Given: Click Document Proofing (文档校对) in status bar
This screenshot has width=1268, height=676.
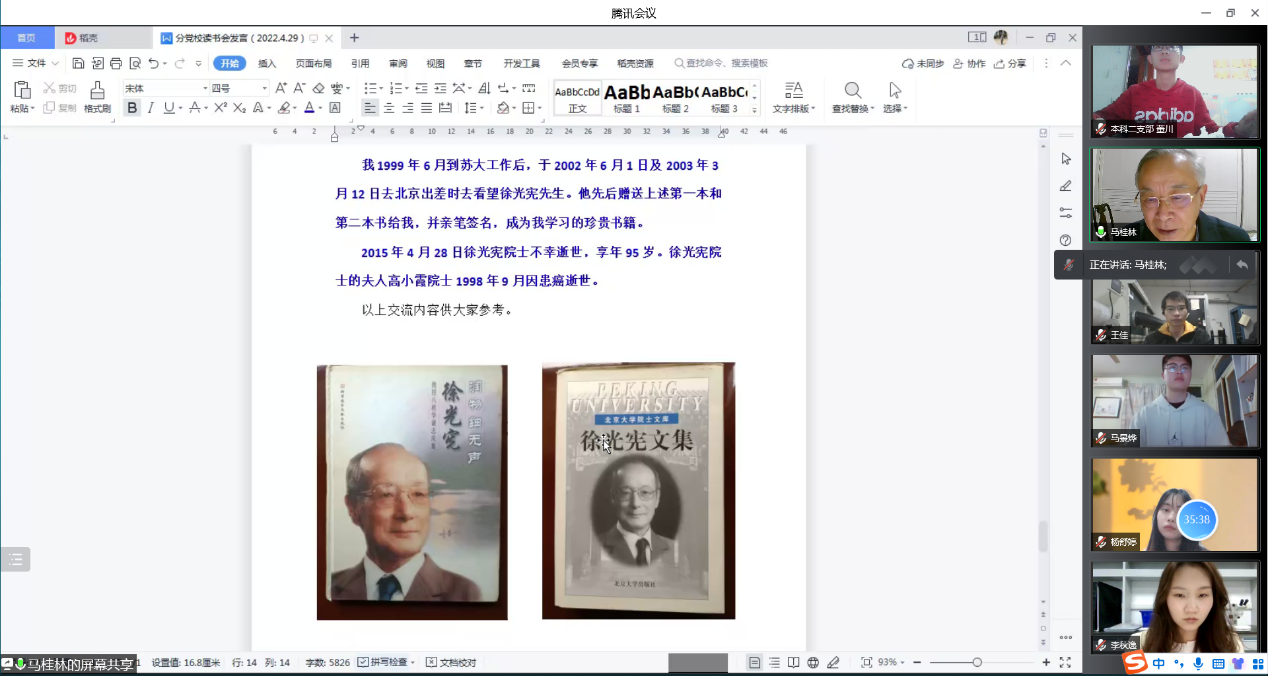Looking at the screenshot, I should coord(451,662).
